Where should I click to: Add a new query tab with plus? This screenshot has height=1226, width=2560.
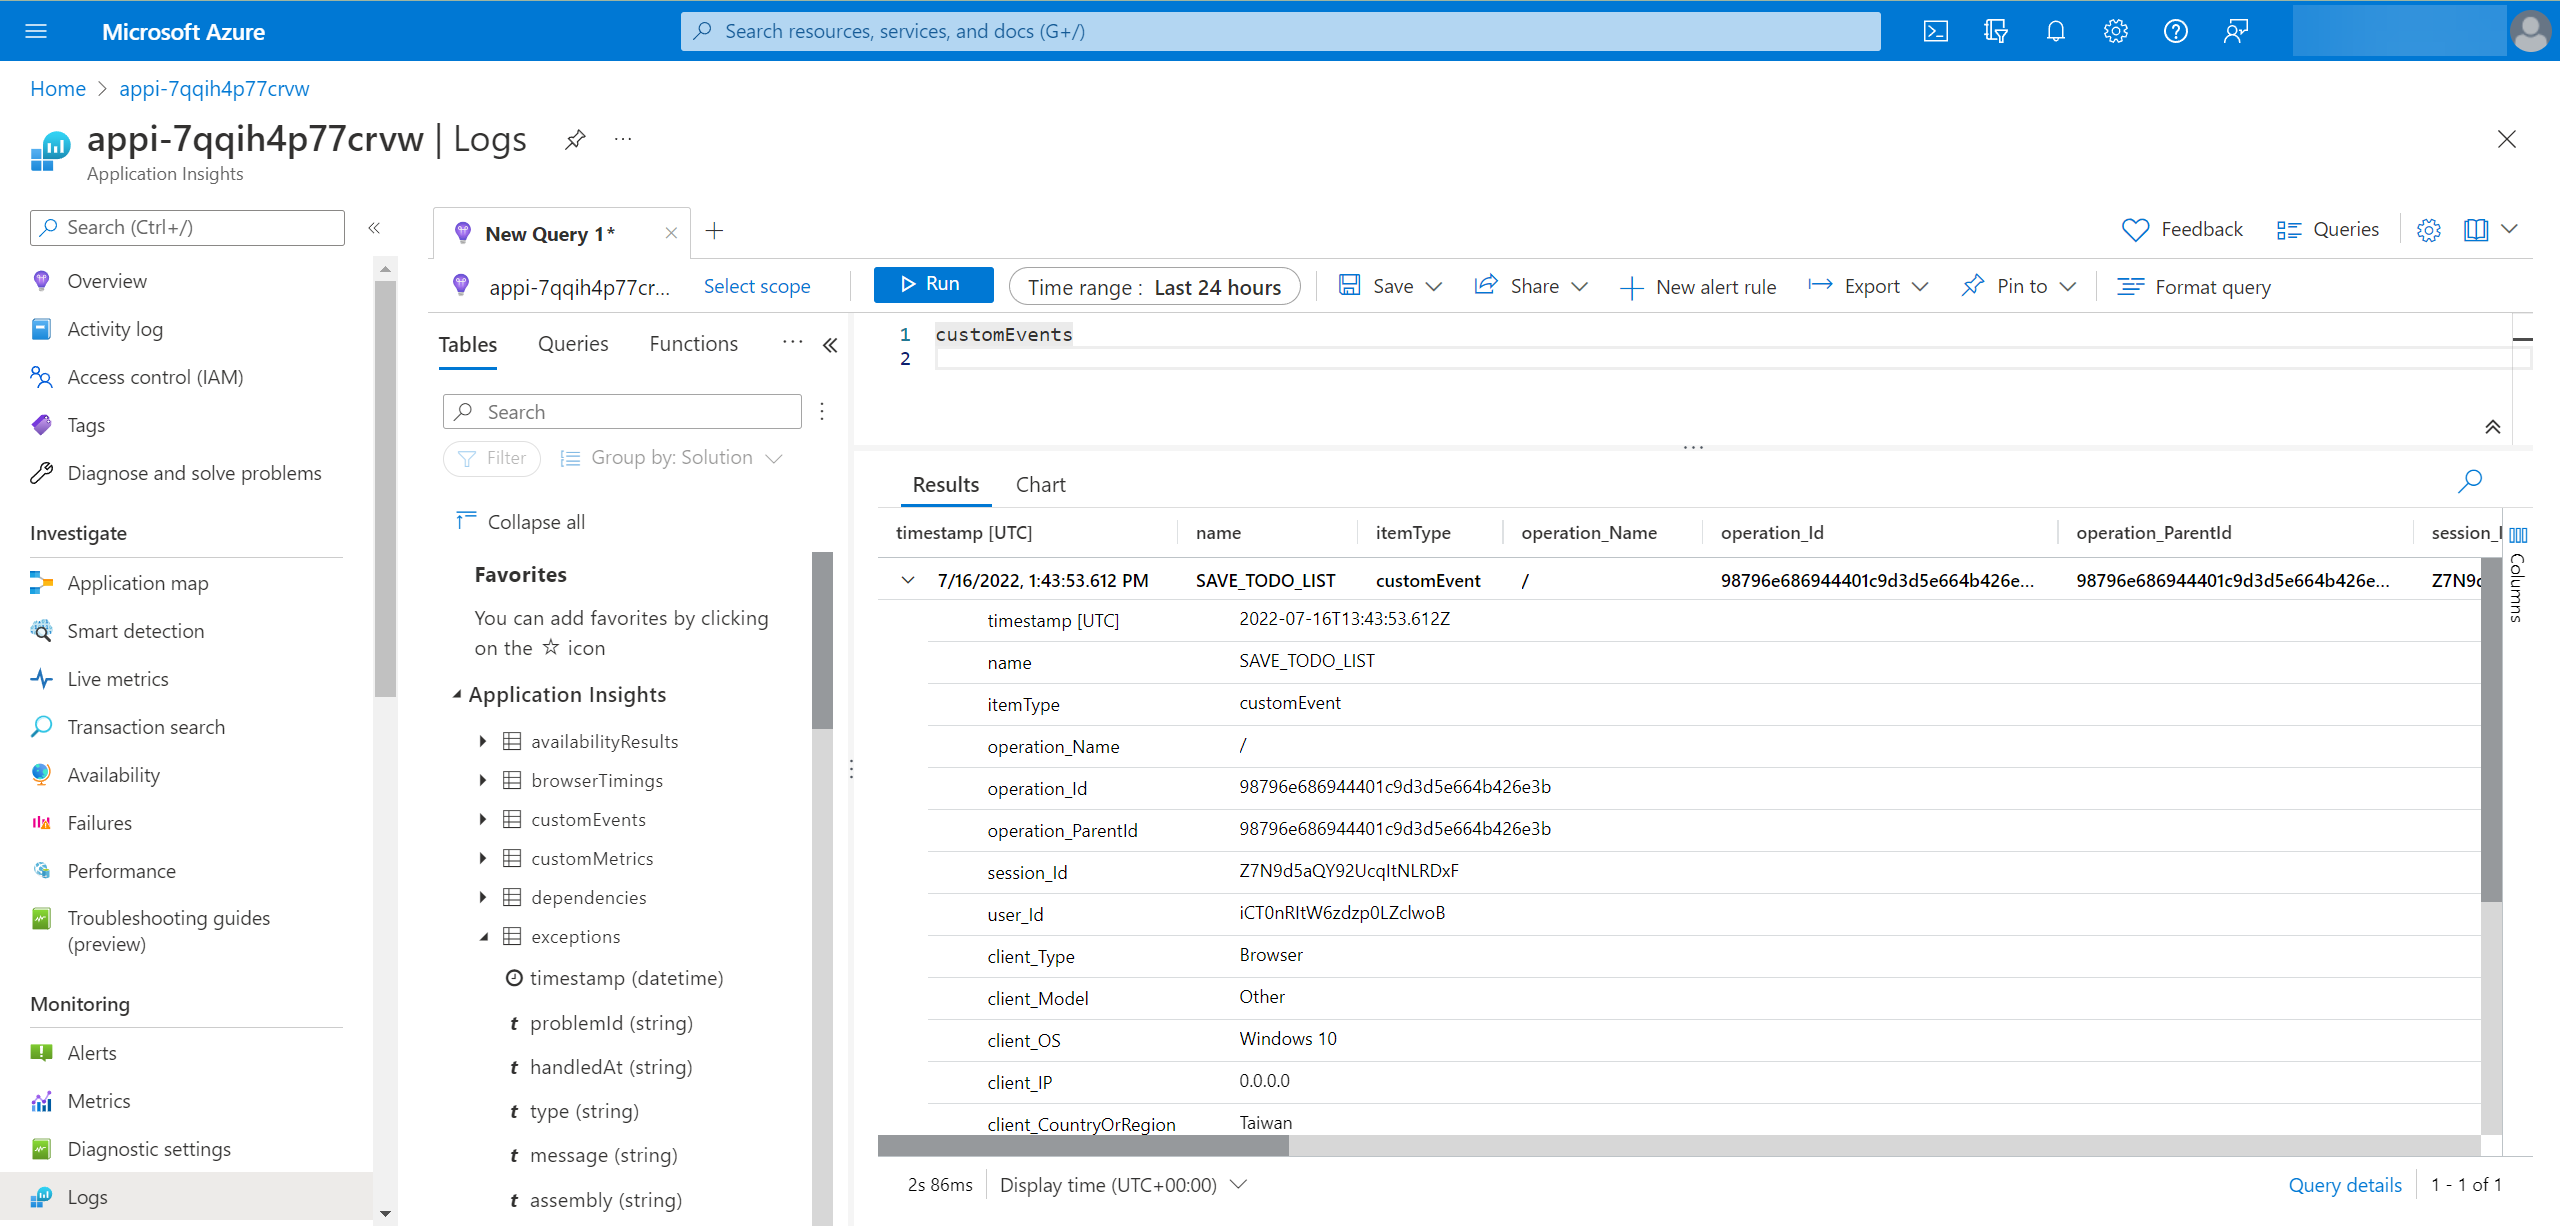(714, 232)
